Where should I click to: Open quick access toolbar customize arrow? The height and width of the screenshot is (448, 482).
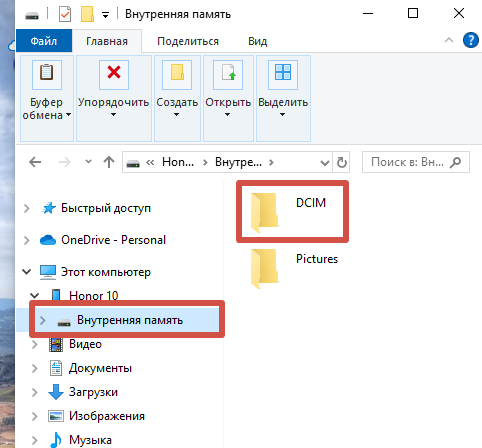click(105, 15)
